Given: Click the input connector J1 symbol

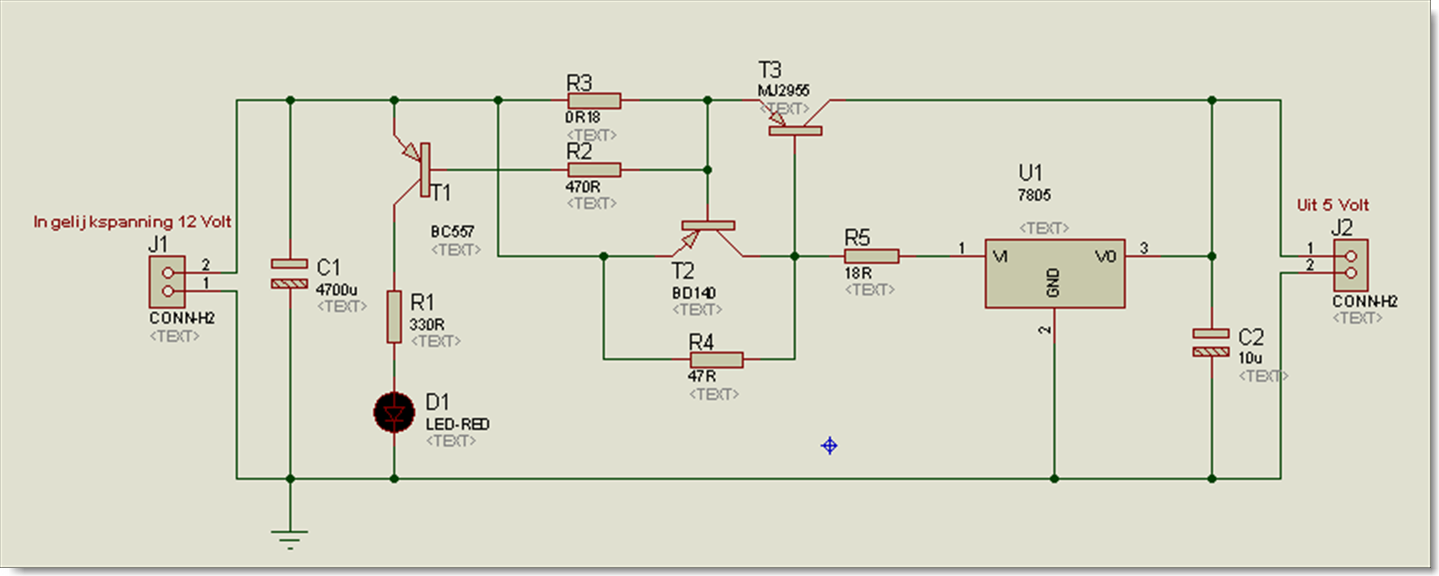Looking at the screenshot, I should (167, 281).
